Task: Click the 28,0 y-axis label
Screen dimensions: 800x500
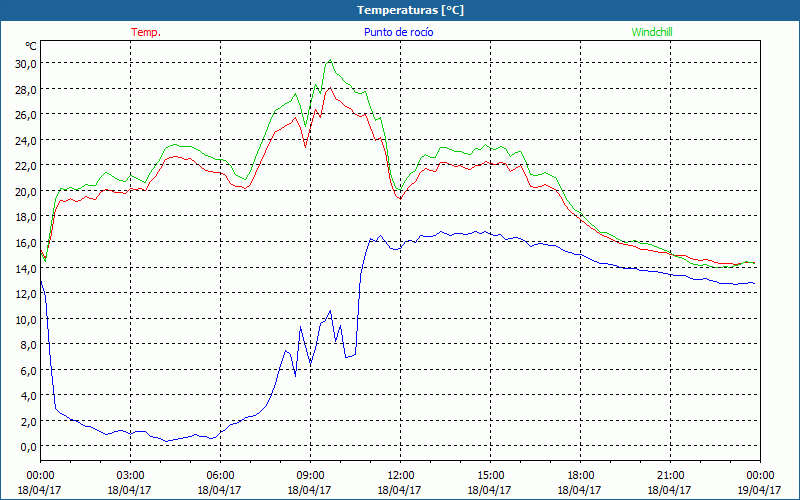Action: [26, 89]
